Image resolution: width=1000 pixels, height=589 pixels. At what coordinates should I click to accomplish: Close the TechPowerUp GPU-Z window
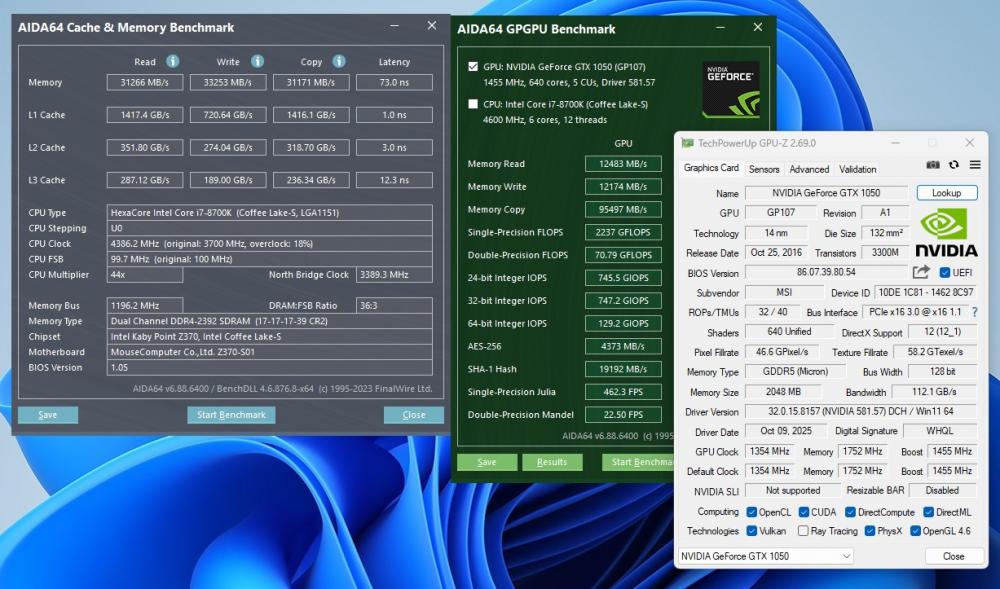[x=969, y=143]
